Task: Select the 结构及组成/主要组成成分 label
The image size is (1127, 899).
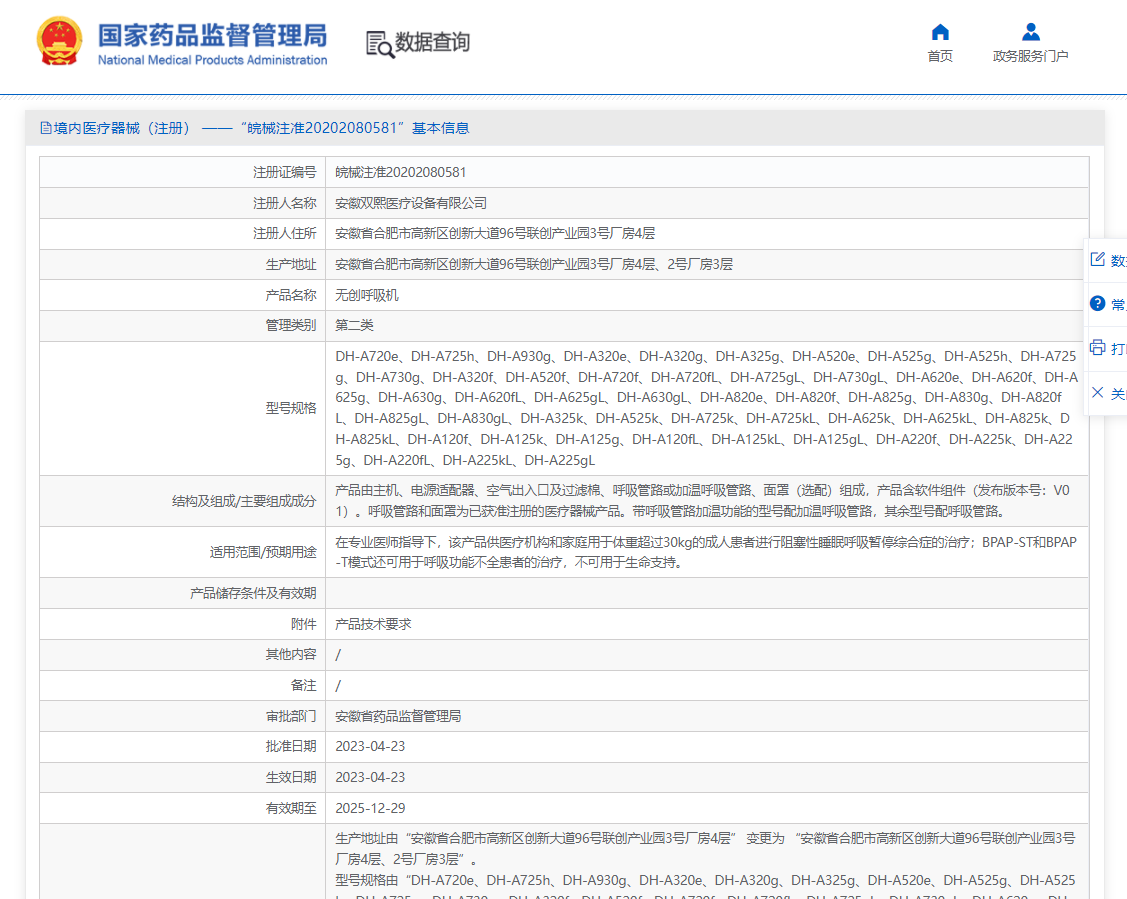Action: pyautogui.click(x=244, y=501)
